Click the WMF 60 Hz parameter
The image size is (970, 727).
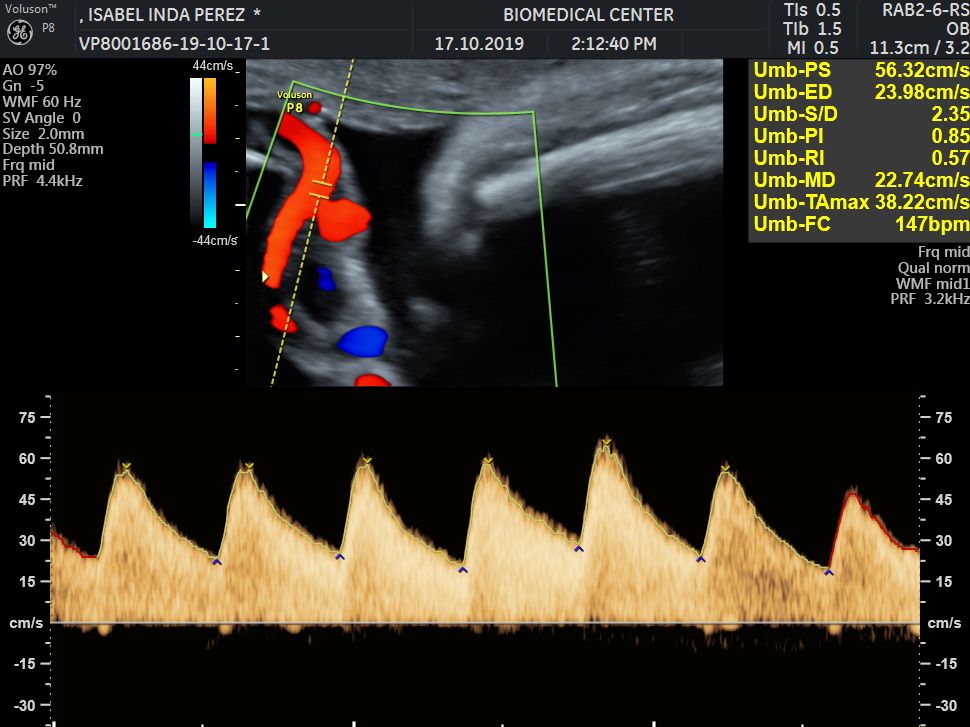(x=42, y=102)
